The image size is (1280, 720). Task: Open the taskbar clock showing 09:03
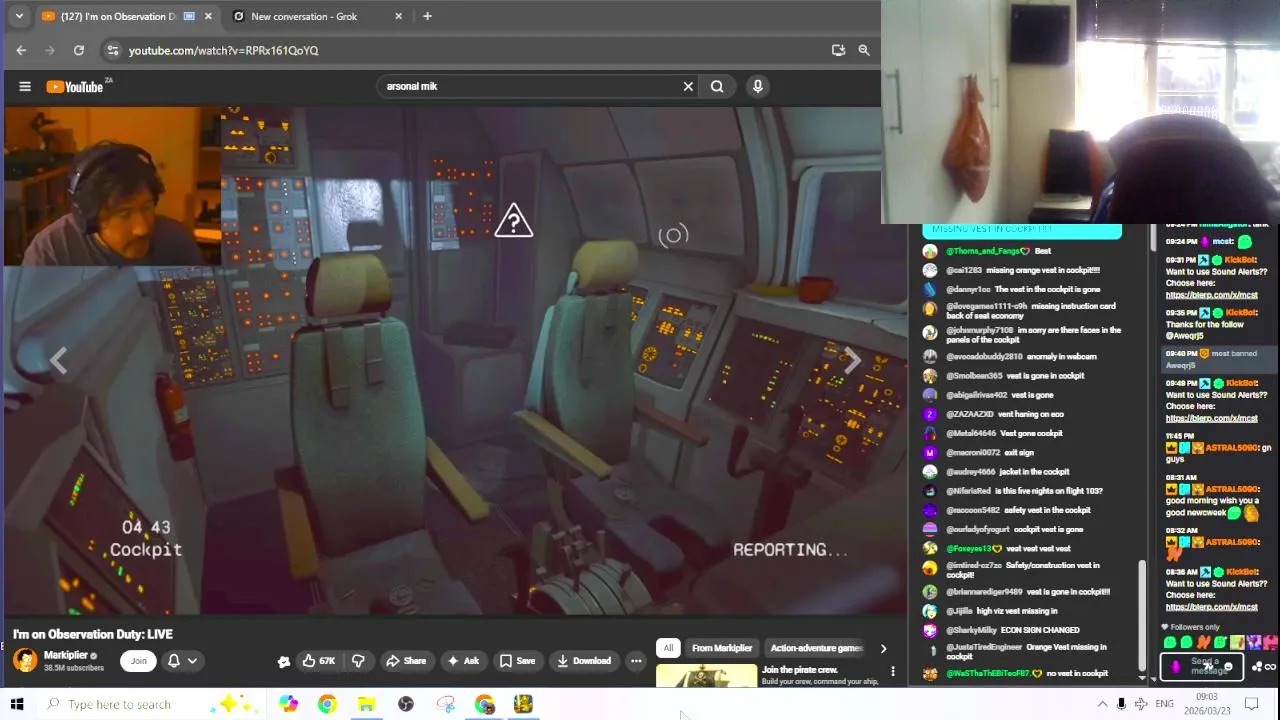[1207, 704]
